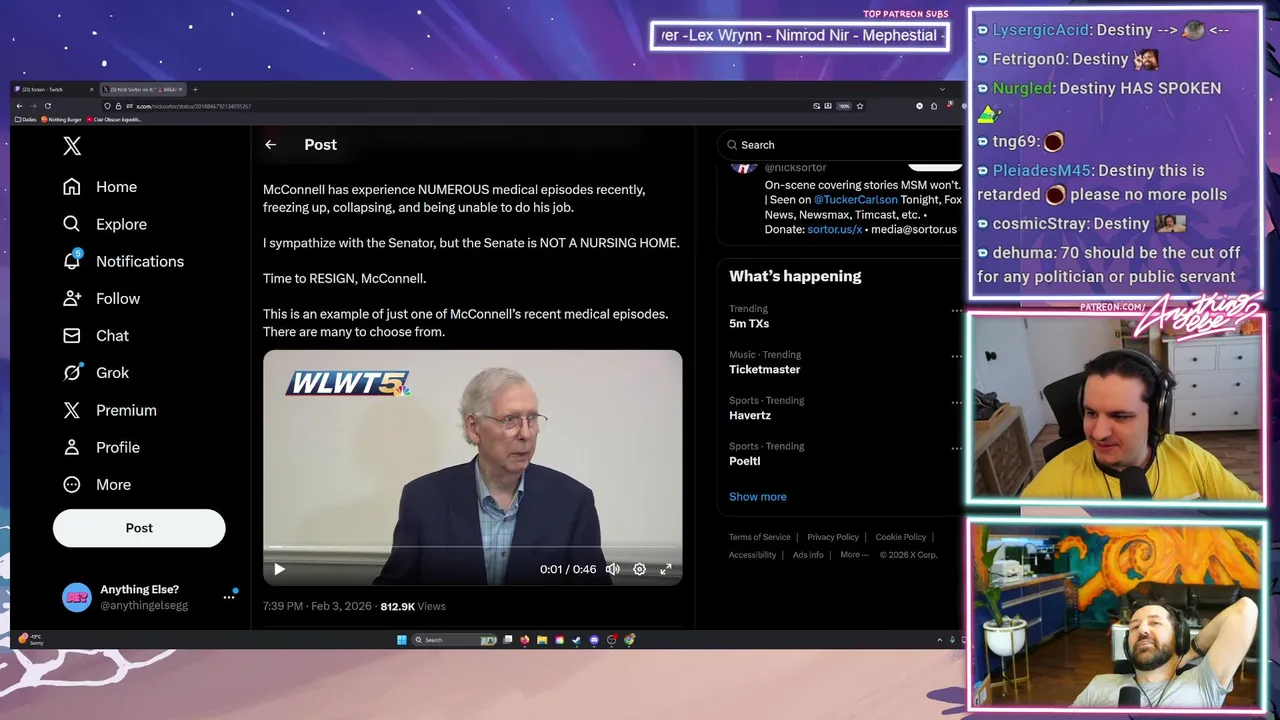Open the taskbar weather widget
This screenshot has height=720, width=1280.
tap(31, 639)
